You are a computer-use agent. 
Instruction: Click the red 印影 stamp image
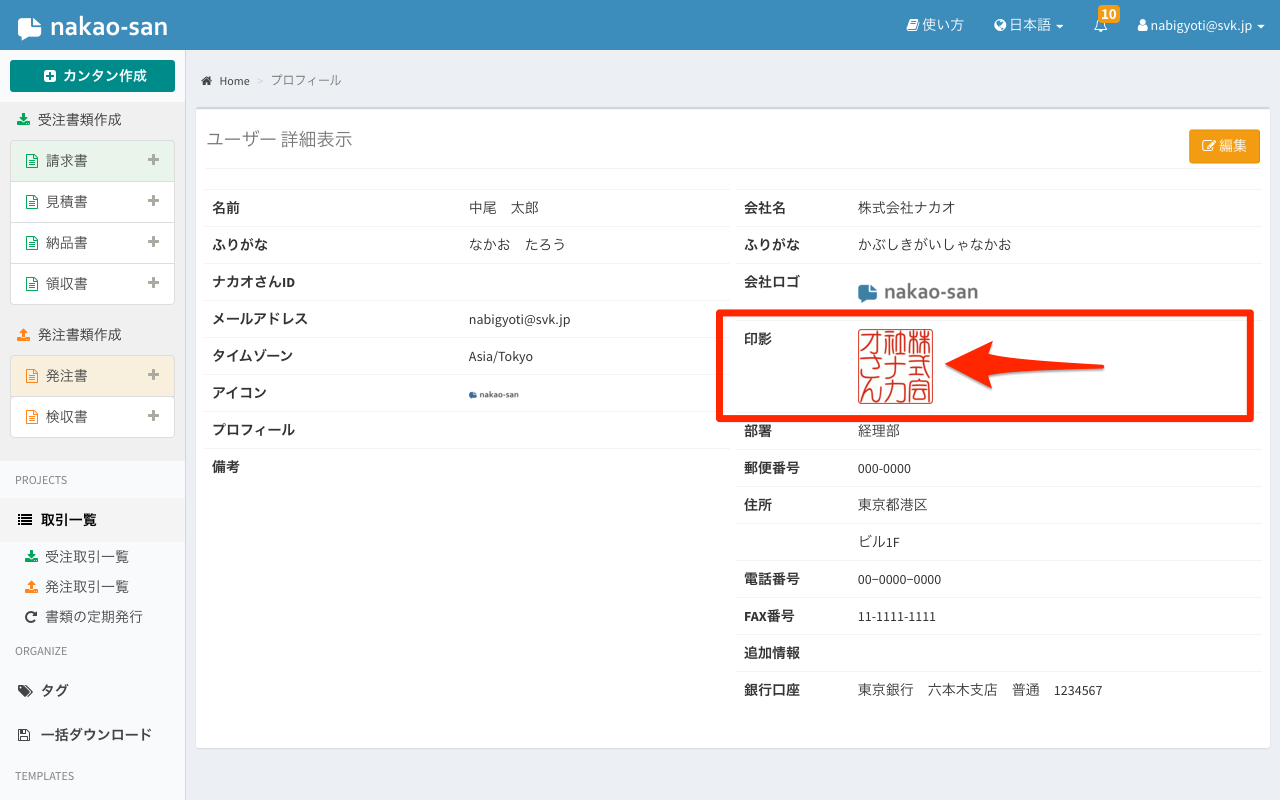(x=895, y=366)
